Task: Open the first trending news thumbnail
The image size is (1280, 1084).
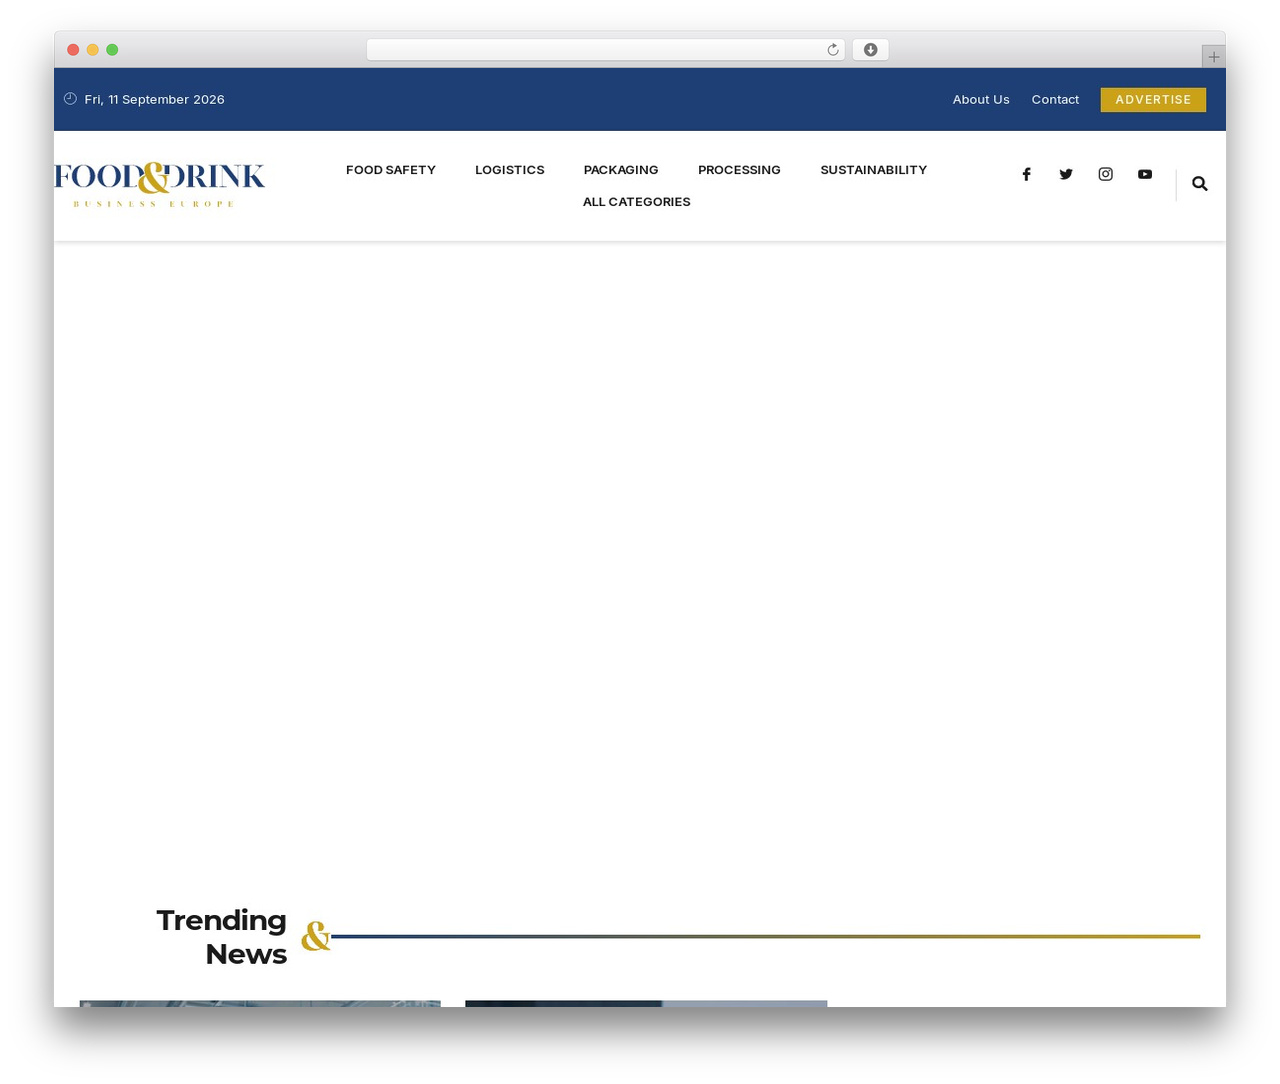Action: click(260, 1003)
